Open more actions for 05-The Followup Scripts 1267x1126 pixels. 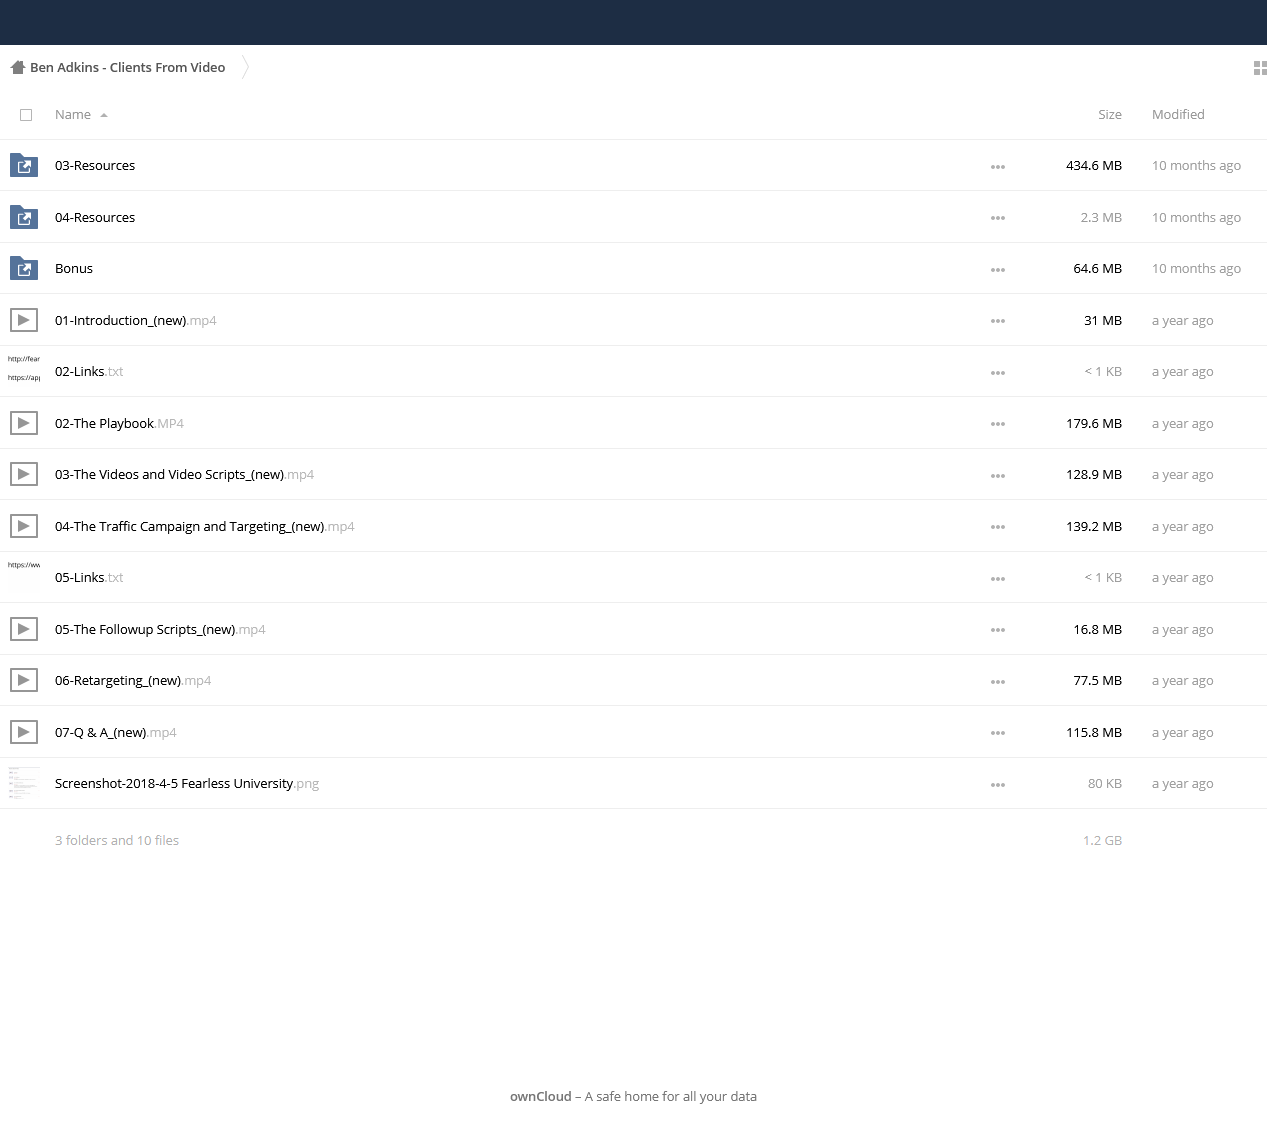(998, 630)
